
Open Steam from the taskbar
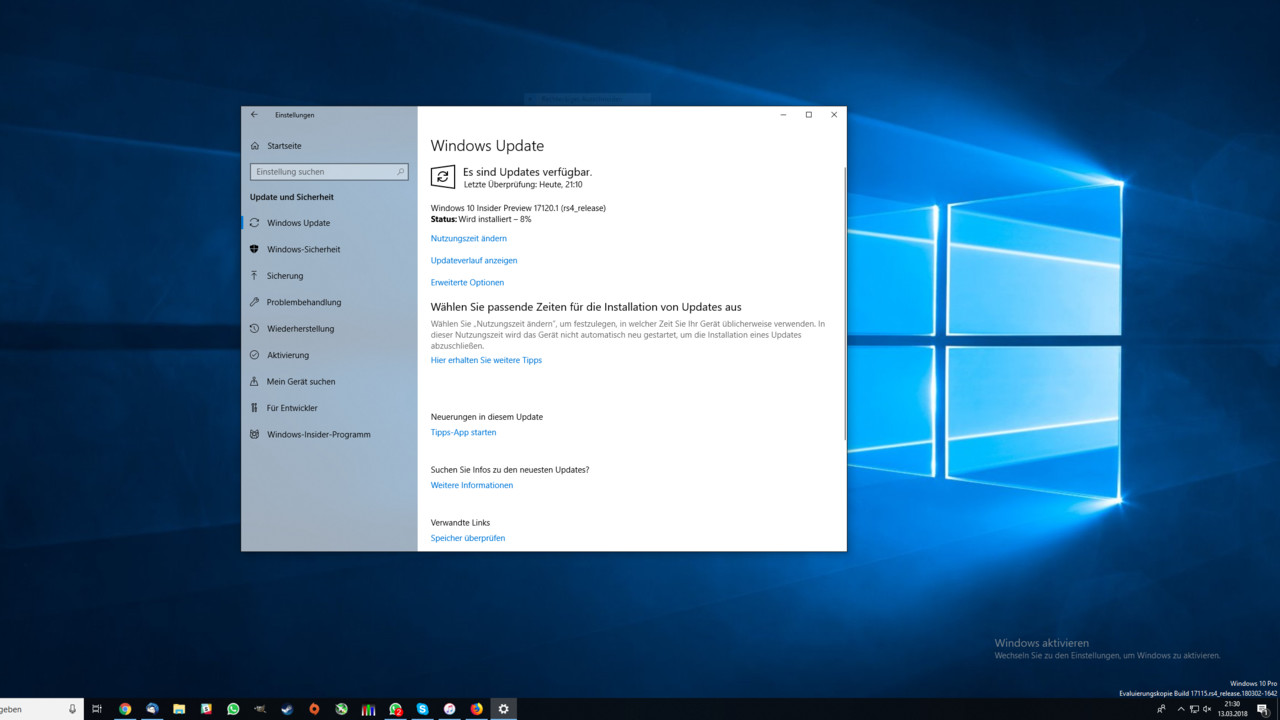pos(287,709)
